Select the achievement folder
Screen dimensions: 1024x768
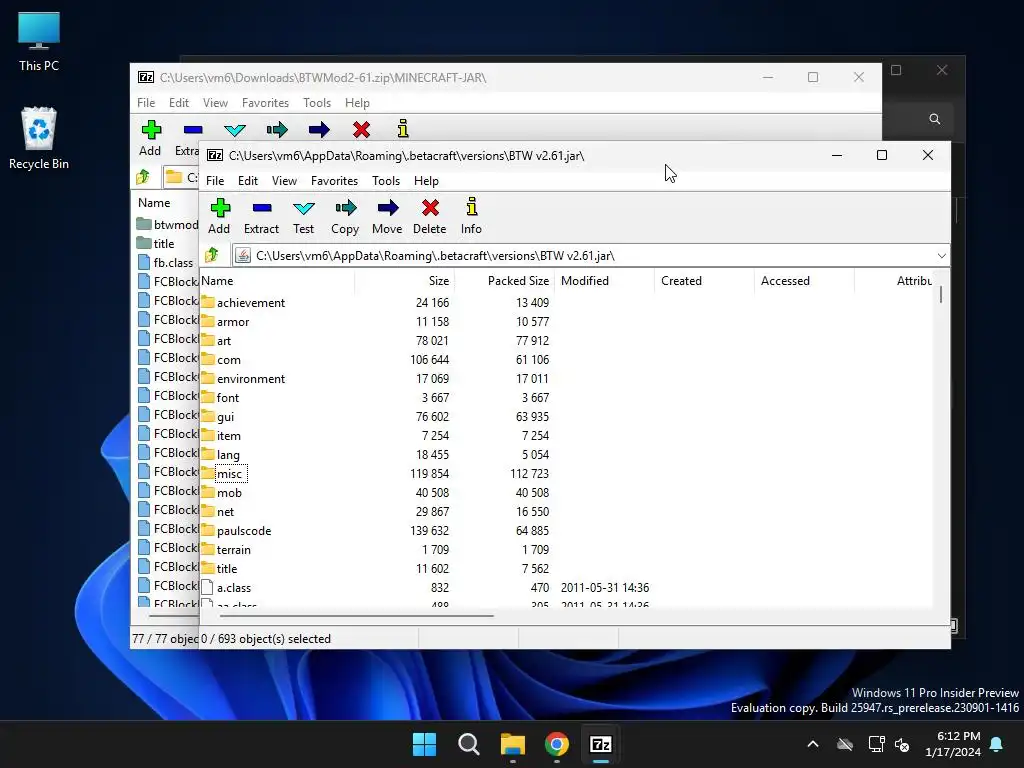click(x=251, y=303)
